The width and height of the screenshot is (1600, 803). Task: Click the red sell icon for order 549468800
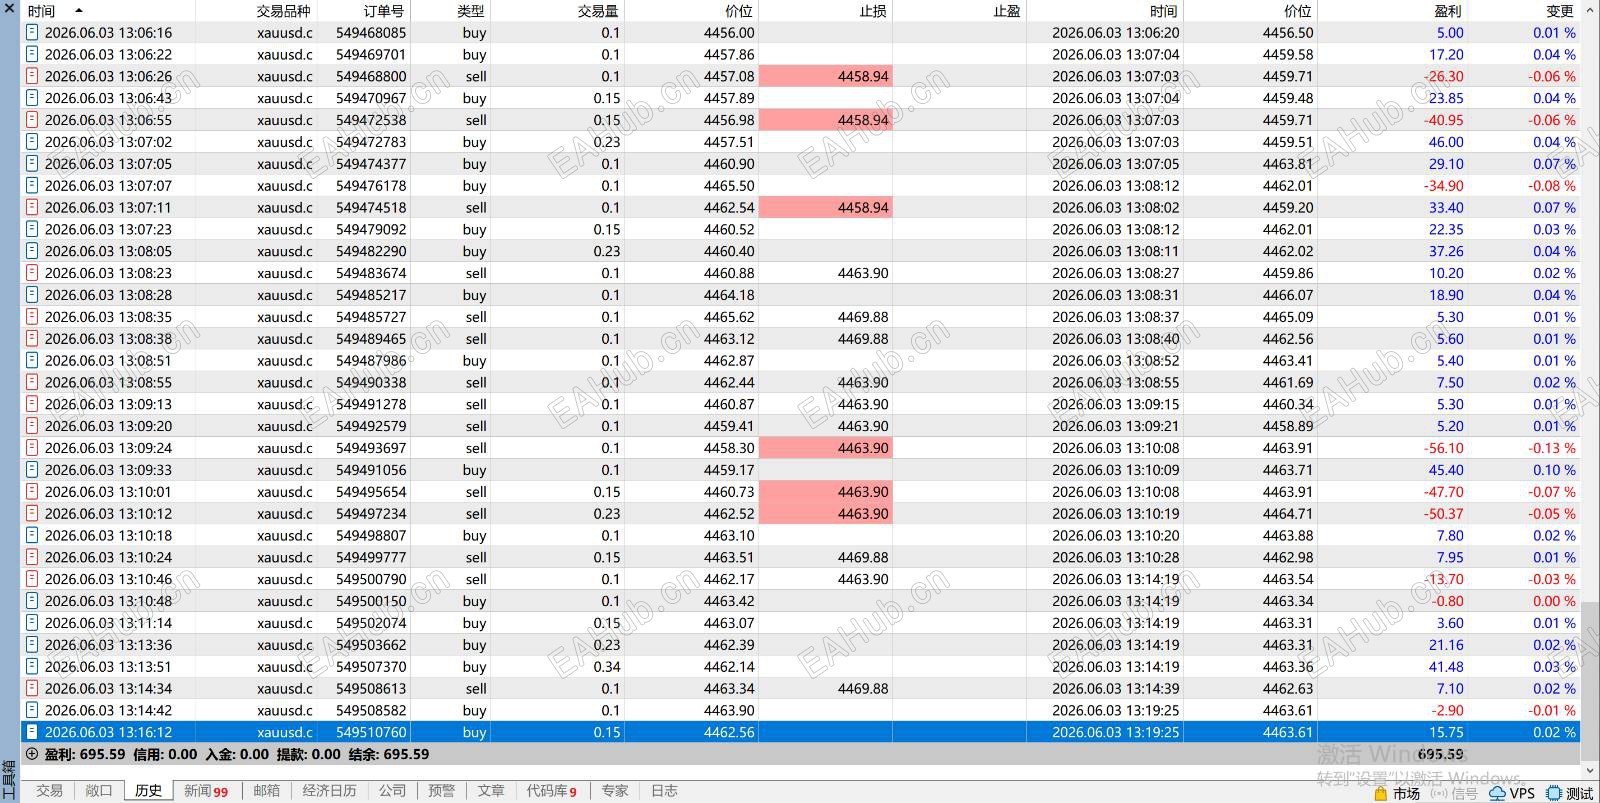point(31,76)
